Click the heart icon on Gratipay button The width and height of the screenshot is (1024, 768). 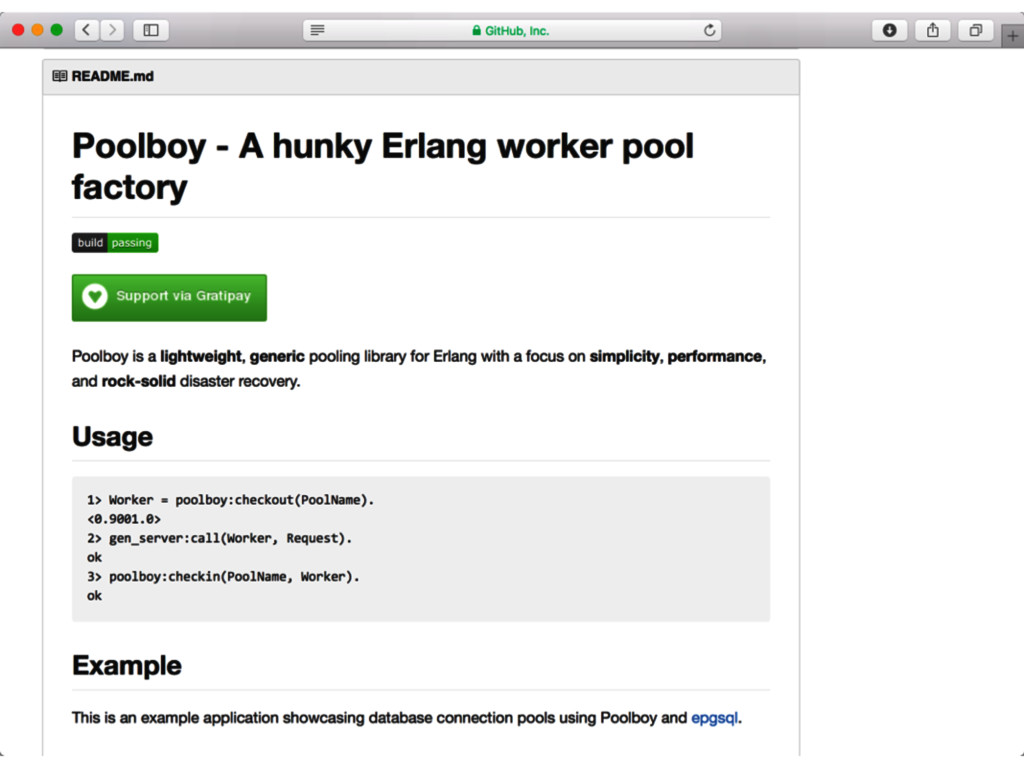tap(95, 296)
